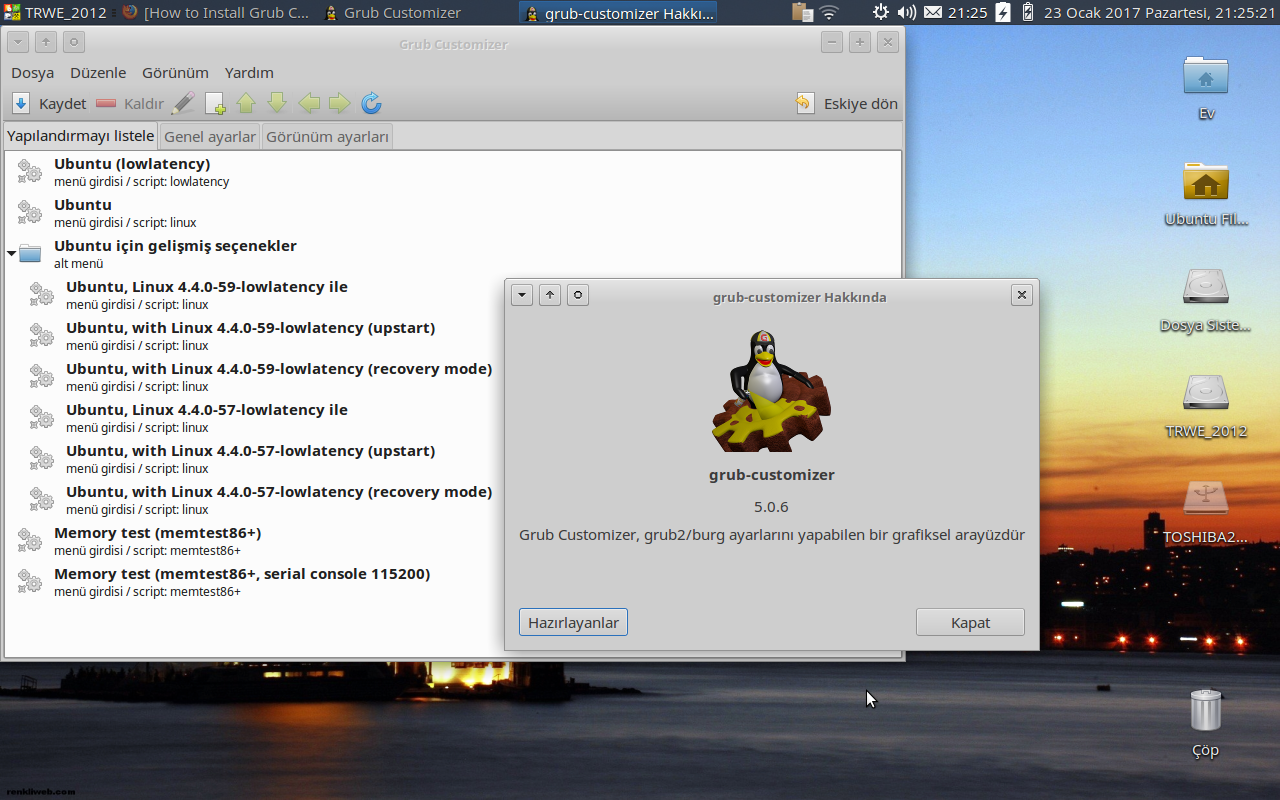Viewport: 1280px width, 800px height.
Task: Click the clipboard manager tray icon
Action: pyautogui.click(x=801, y=13)
